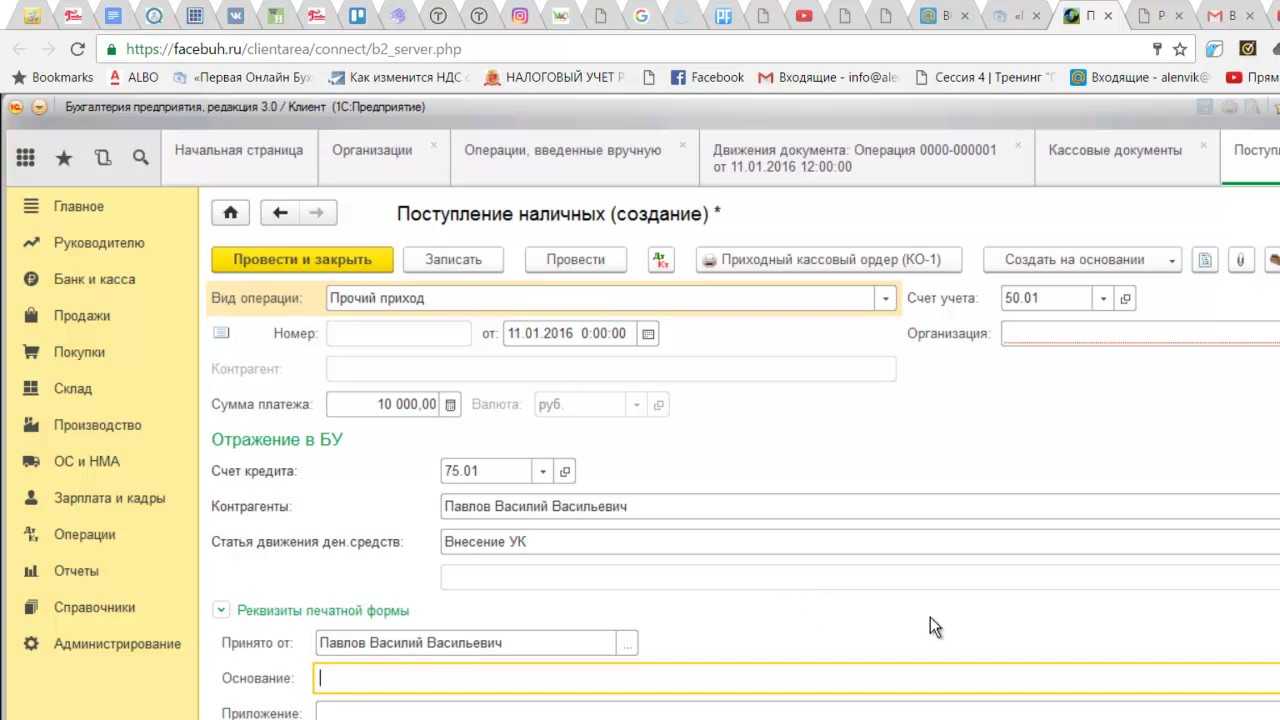Open search magnifier in 1C toolbar
The image size is (1280, 720).
pyautogui.click(x=141, y=158)
